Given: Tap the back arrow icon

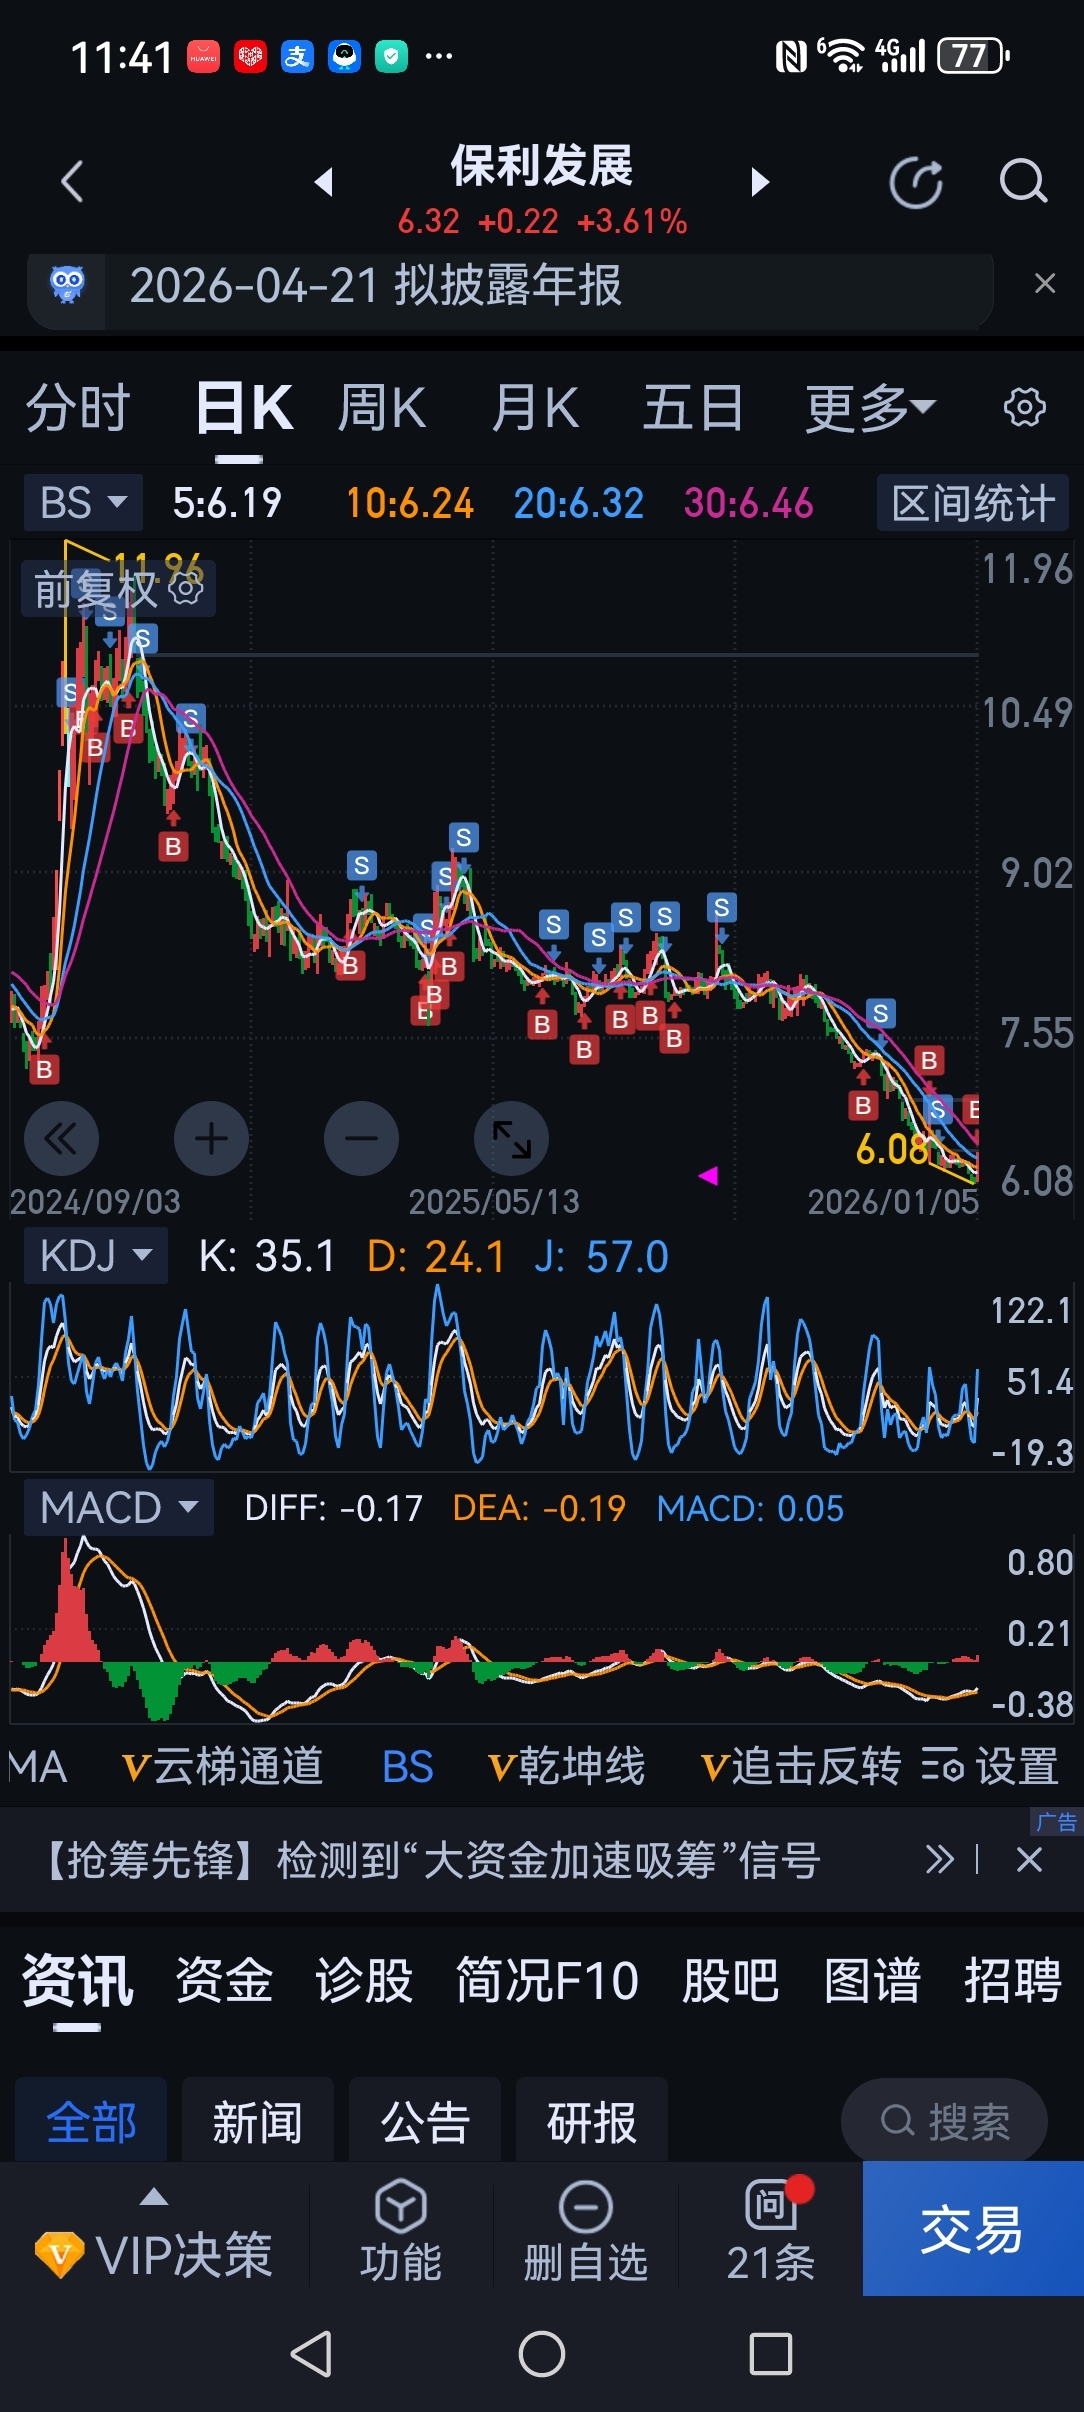Looking at the screenshot, I should [x=72, y=182].
